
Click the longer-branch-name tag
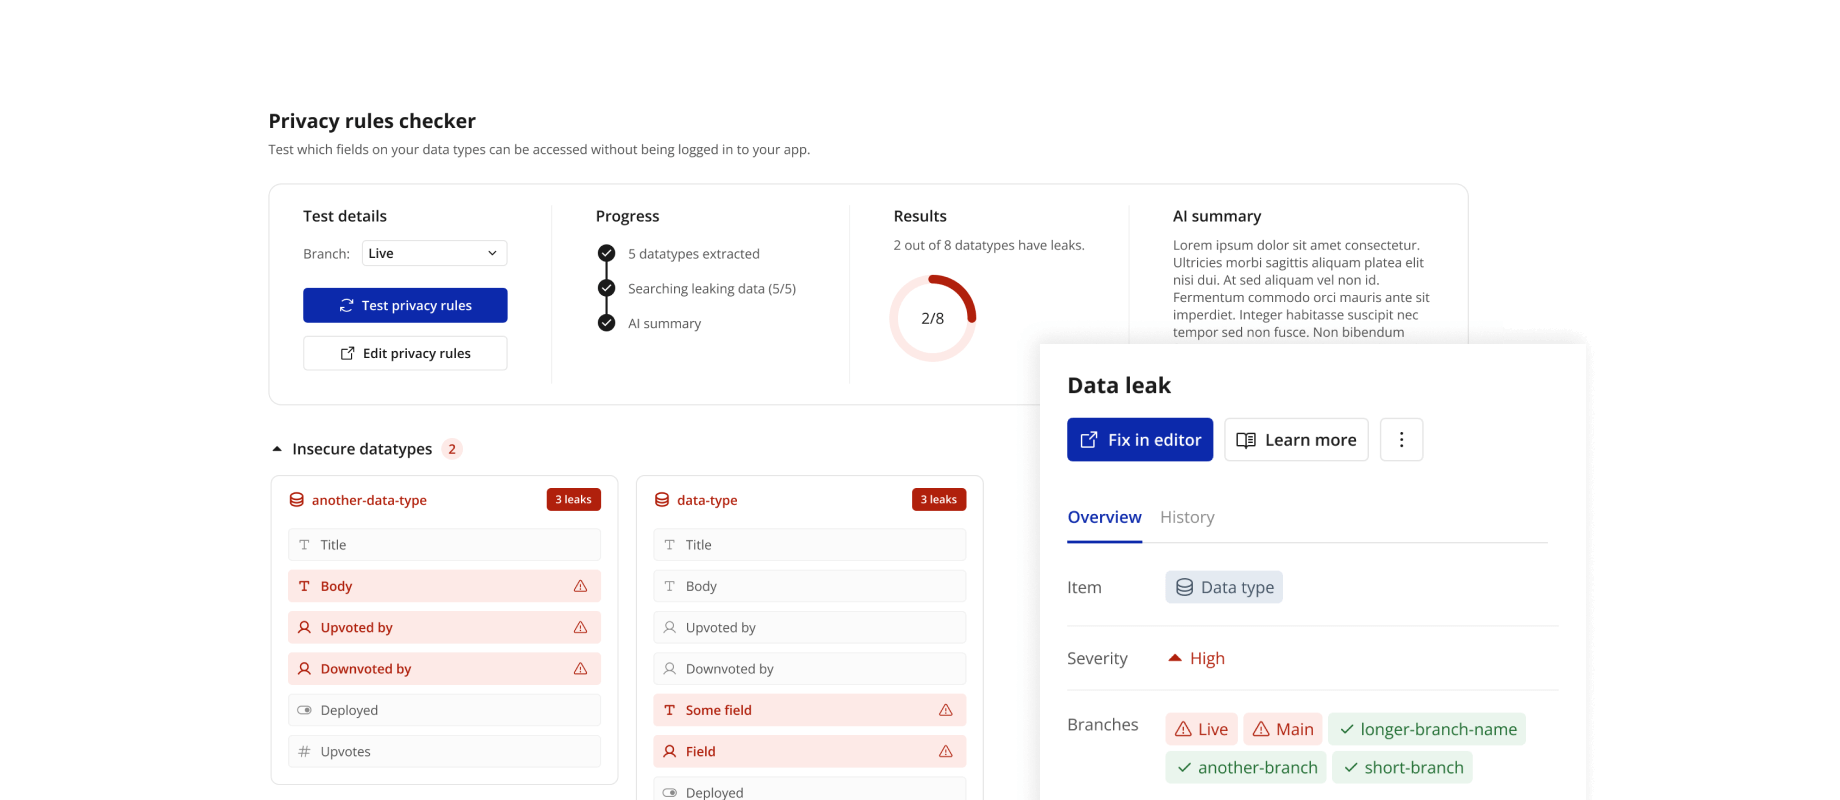click(1427, 729)
